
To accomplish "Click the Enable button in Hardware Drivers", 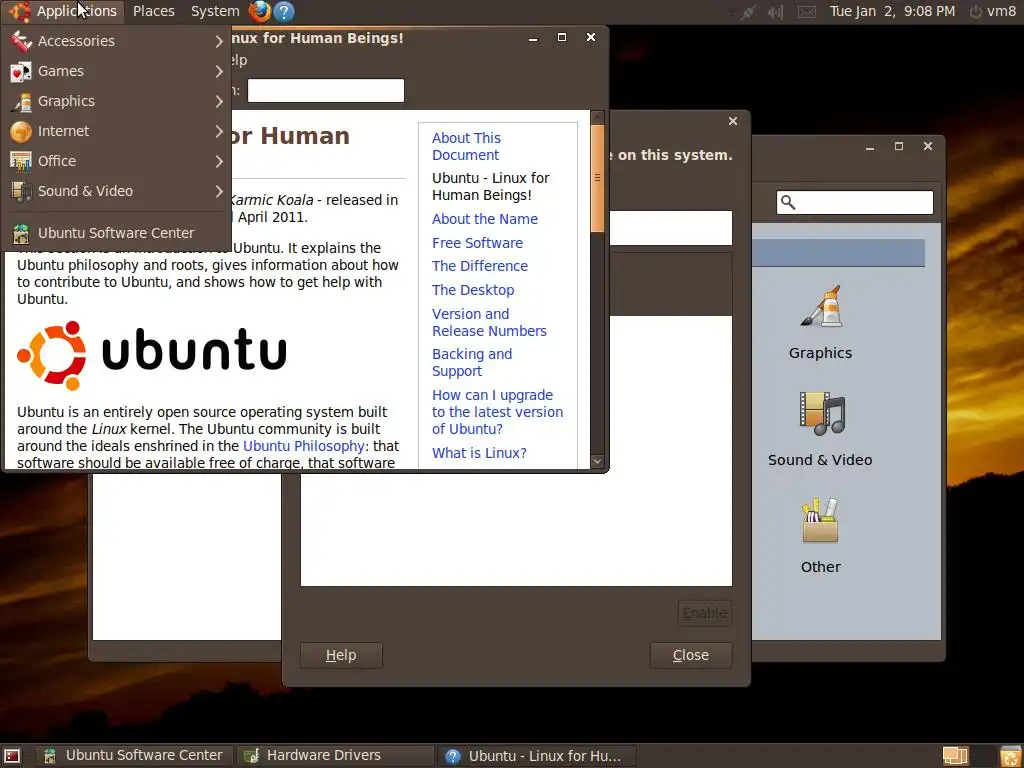I will tap(705, 613).
